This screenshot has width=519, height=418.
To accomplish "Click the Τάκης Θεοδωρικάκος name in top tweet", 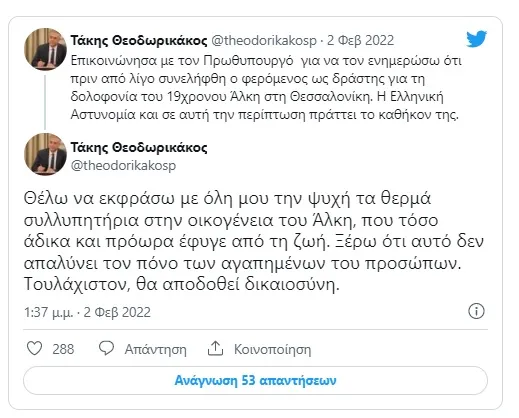I will pos(139,40).
